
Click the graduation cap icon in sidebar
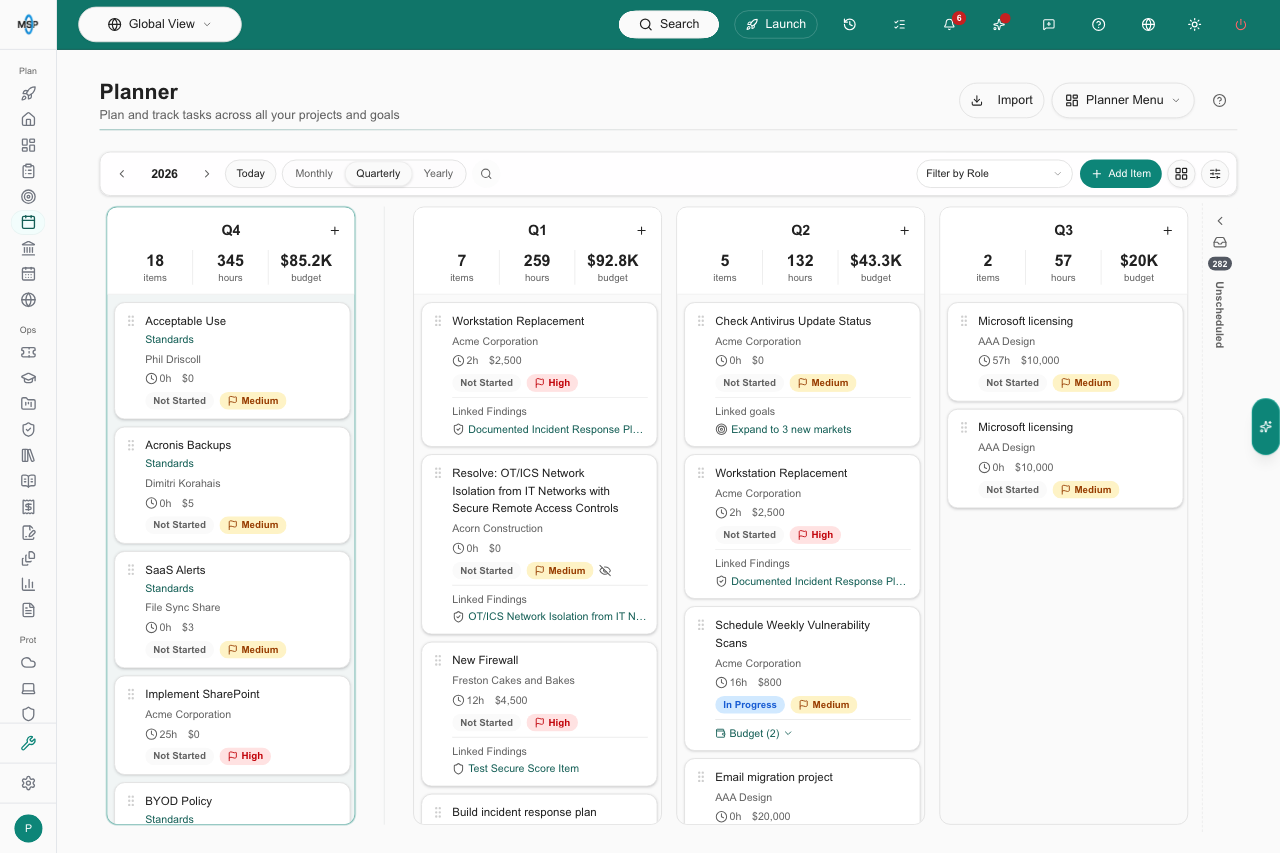pos(28,378)
